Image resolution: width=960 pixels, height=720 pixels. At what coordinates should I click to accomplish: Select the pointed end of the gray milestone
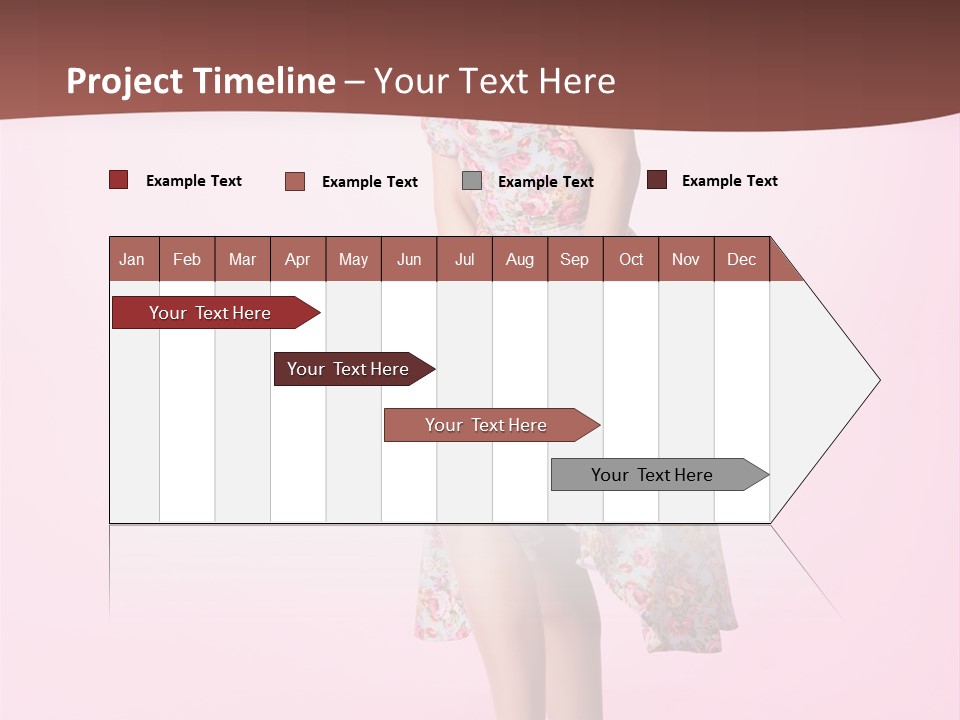pos(755,474)
